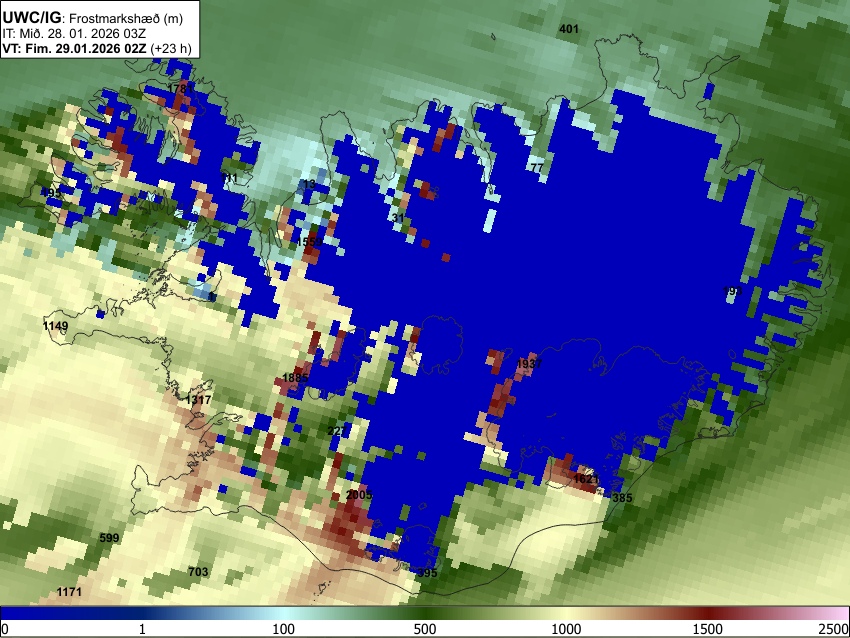Click the map value '193'
The width and height of the screenshot is (850, 638).
tap(732, 291)
